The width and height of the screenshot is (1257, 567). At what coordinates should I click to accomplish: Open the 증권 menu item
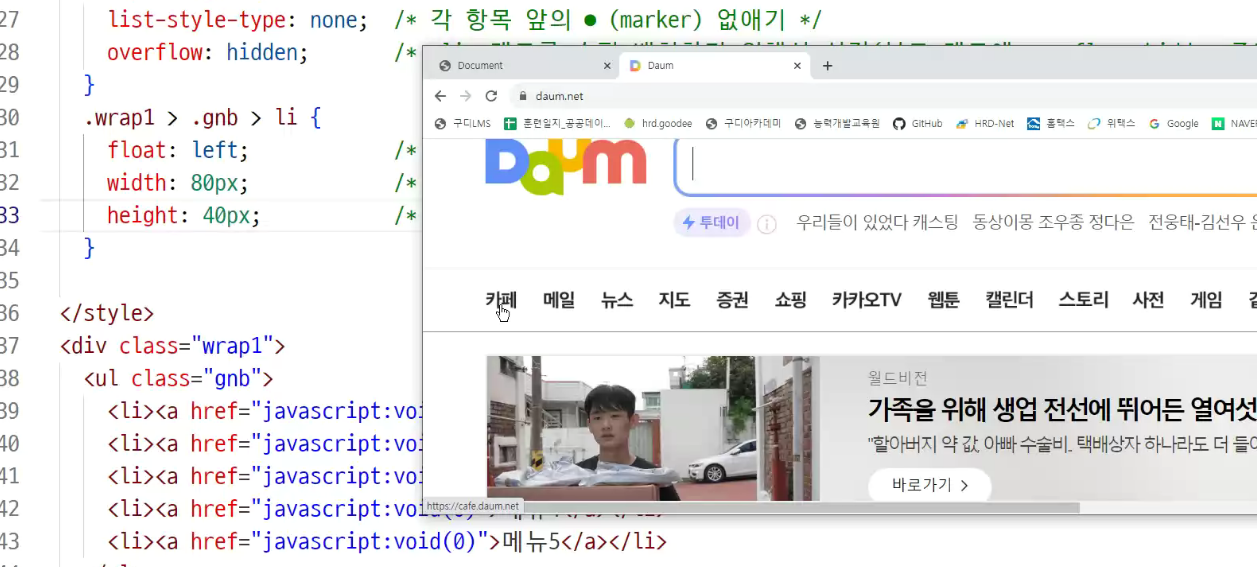pyautogui.click(x=732, y=300)
